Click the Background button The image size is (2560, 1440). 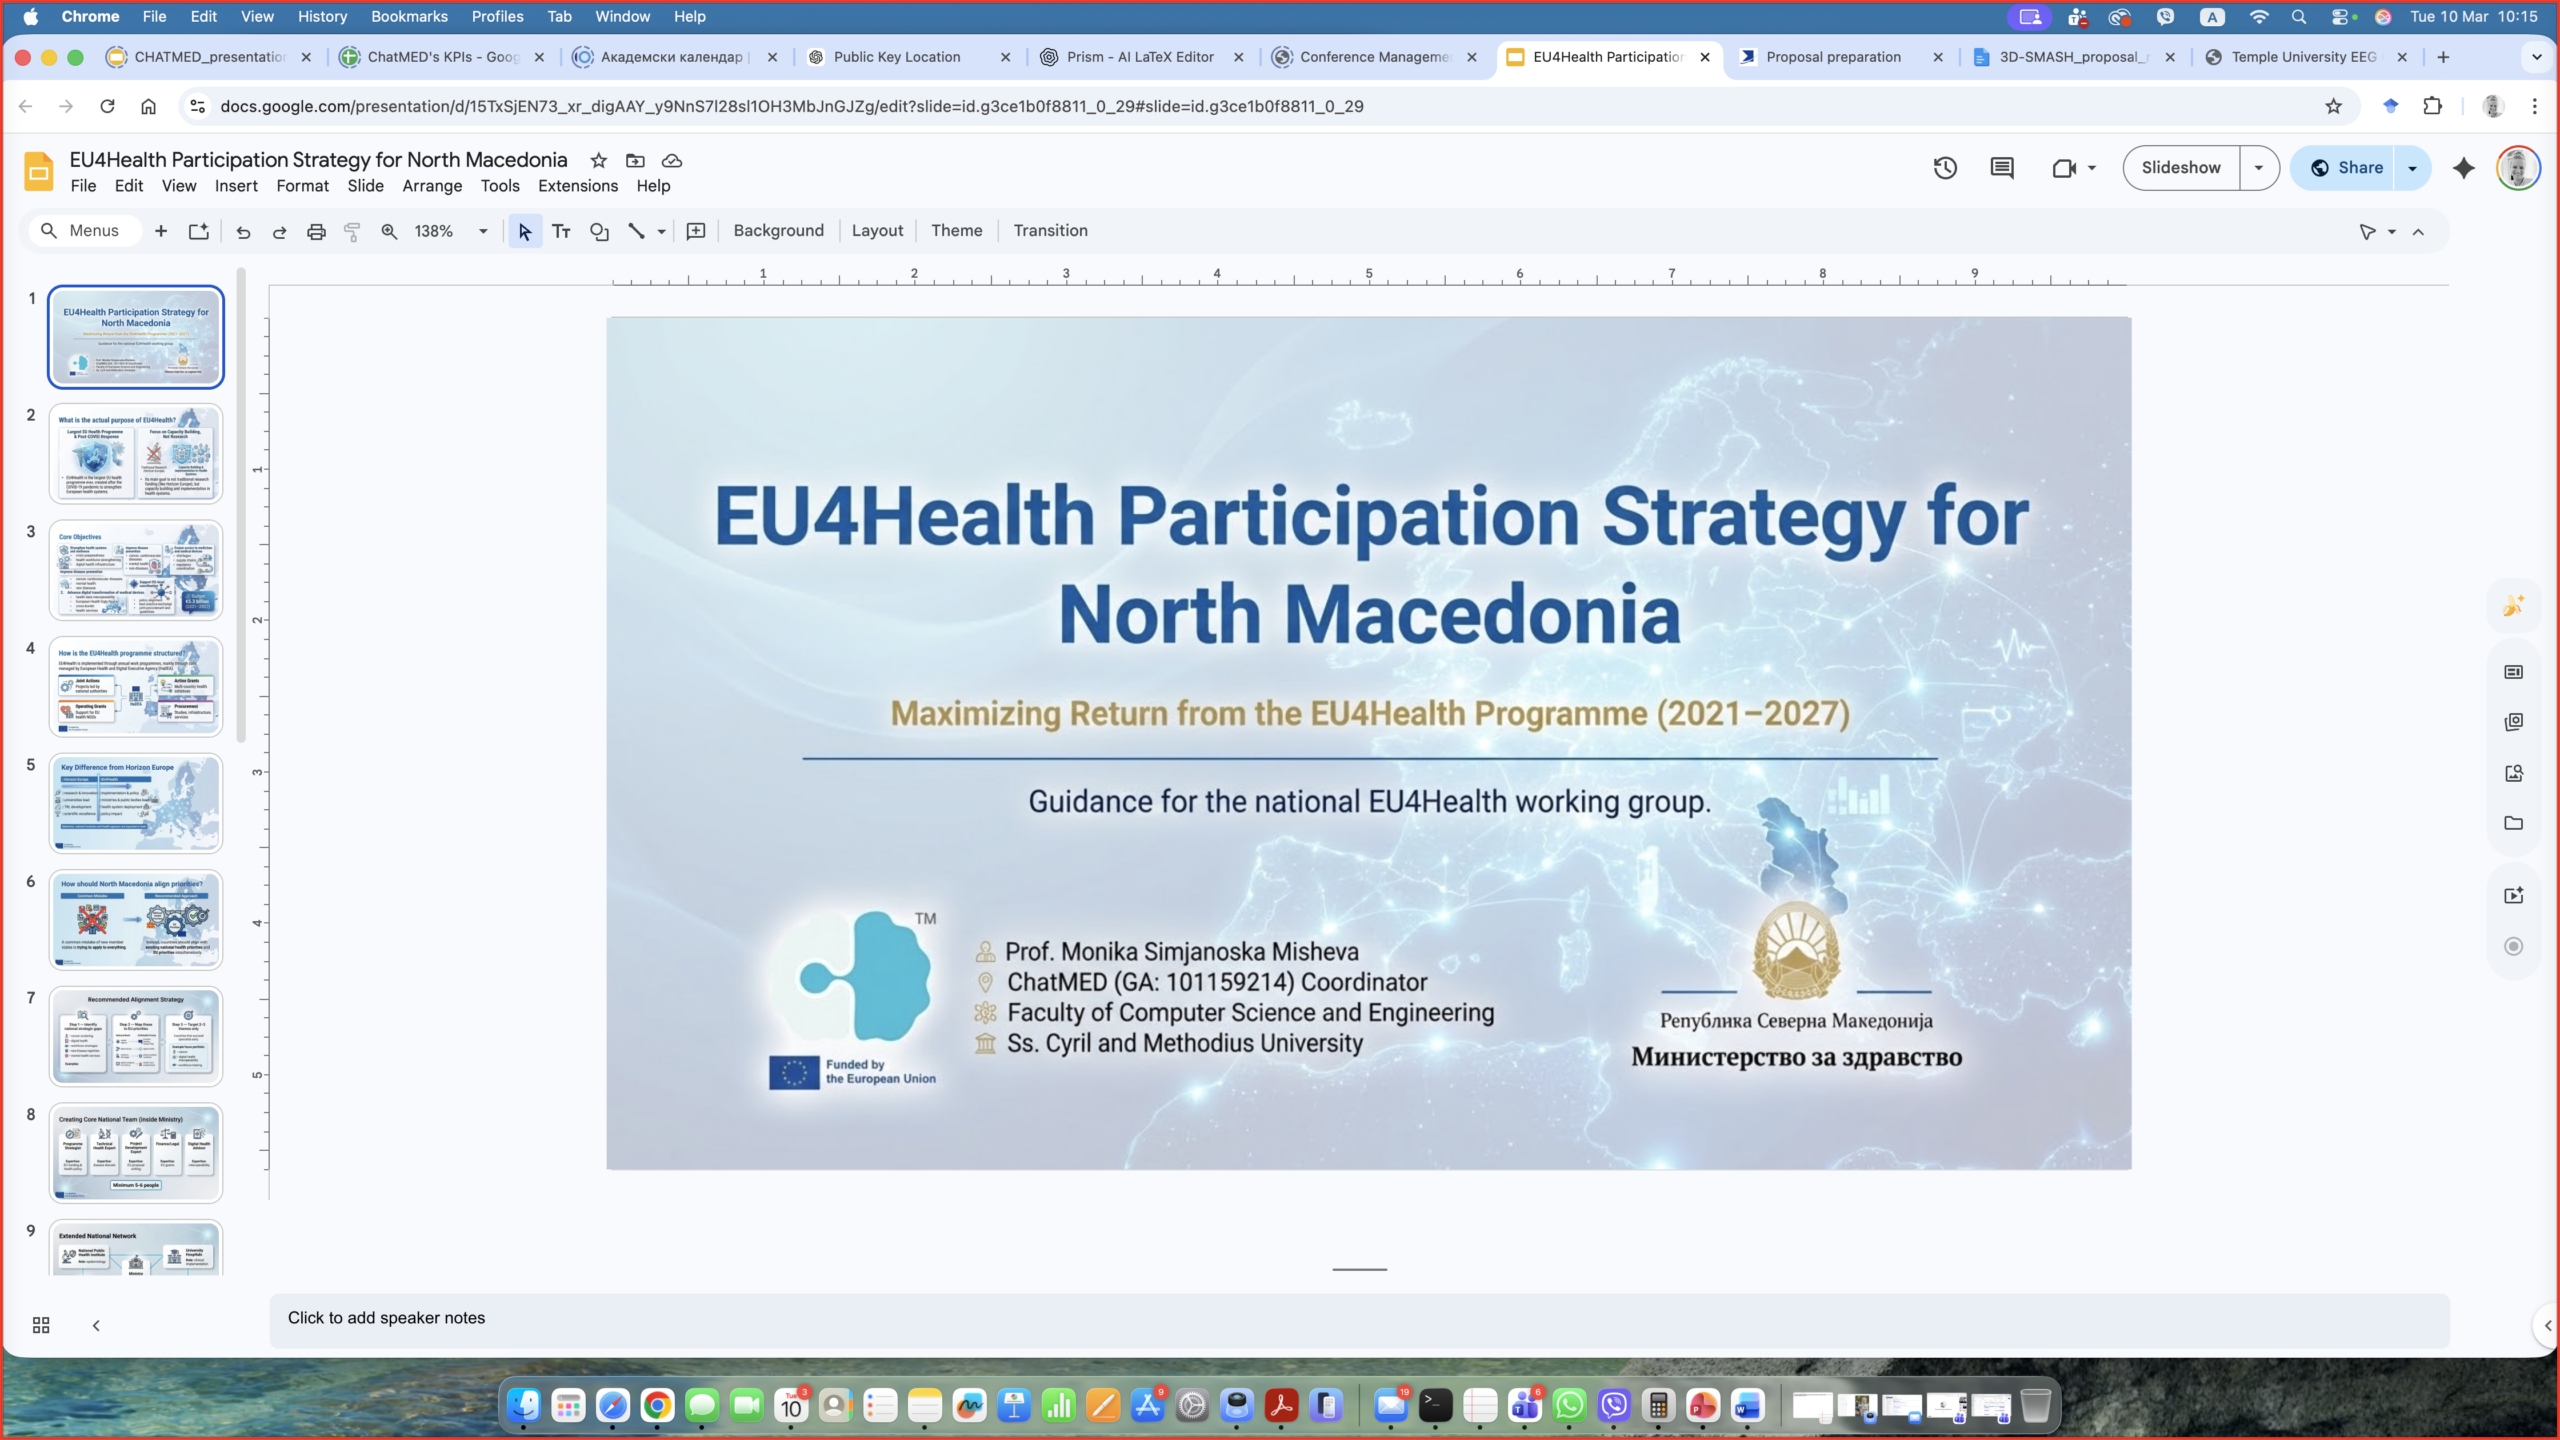tap(778, 231)
